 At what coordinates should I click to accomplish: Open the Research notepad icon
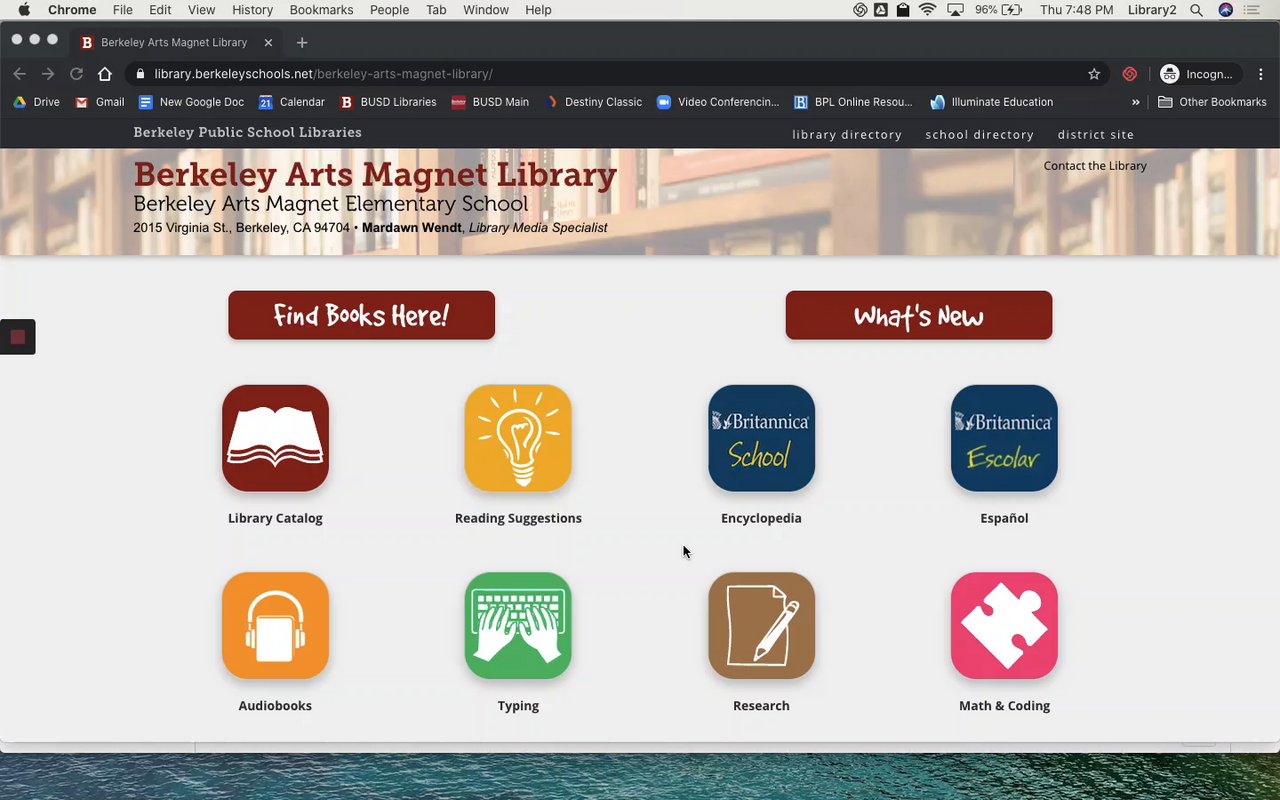pyautogui.click(x=761, y=625)
